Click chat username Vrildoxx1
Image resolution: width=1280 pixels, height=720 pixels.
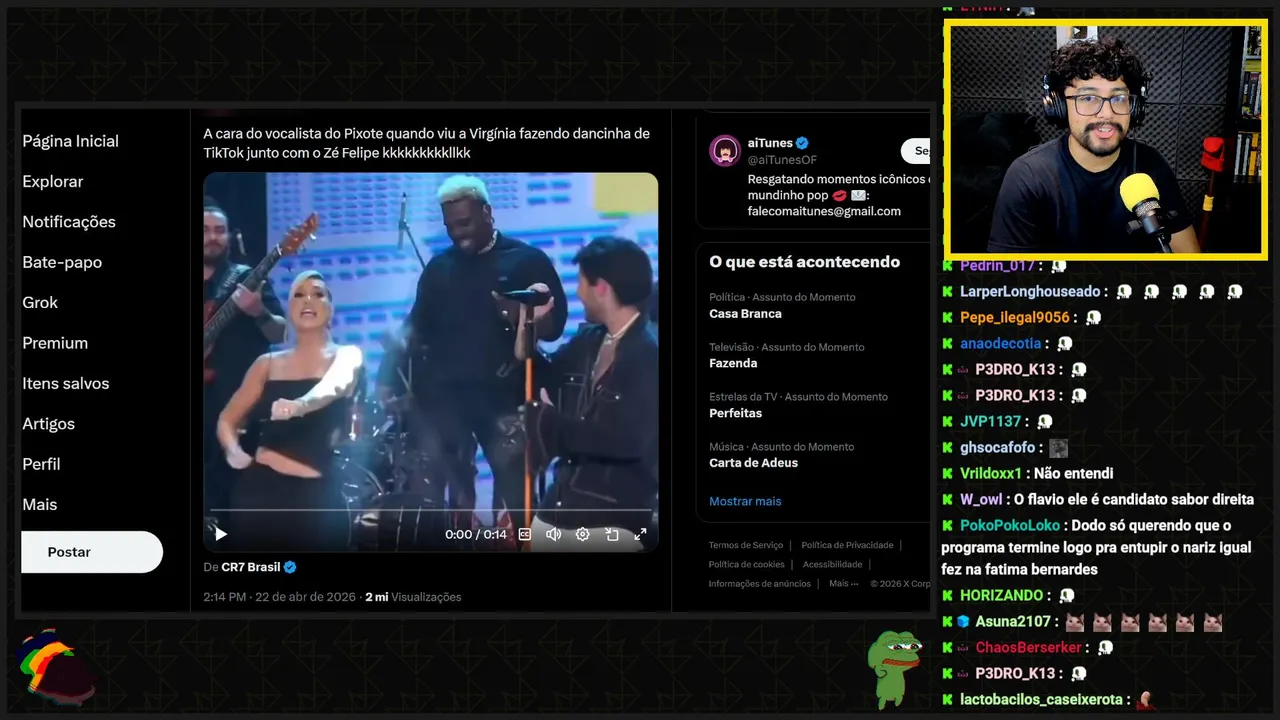(x=991, y=473)
